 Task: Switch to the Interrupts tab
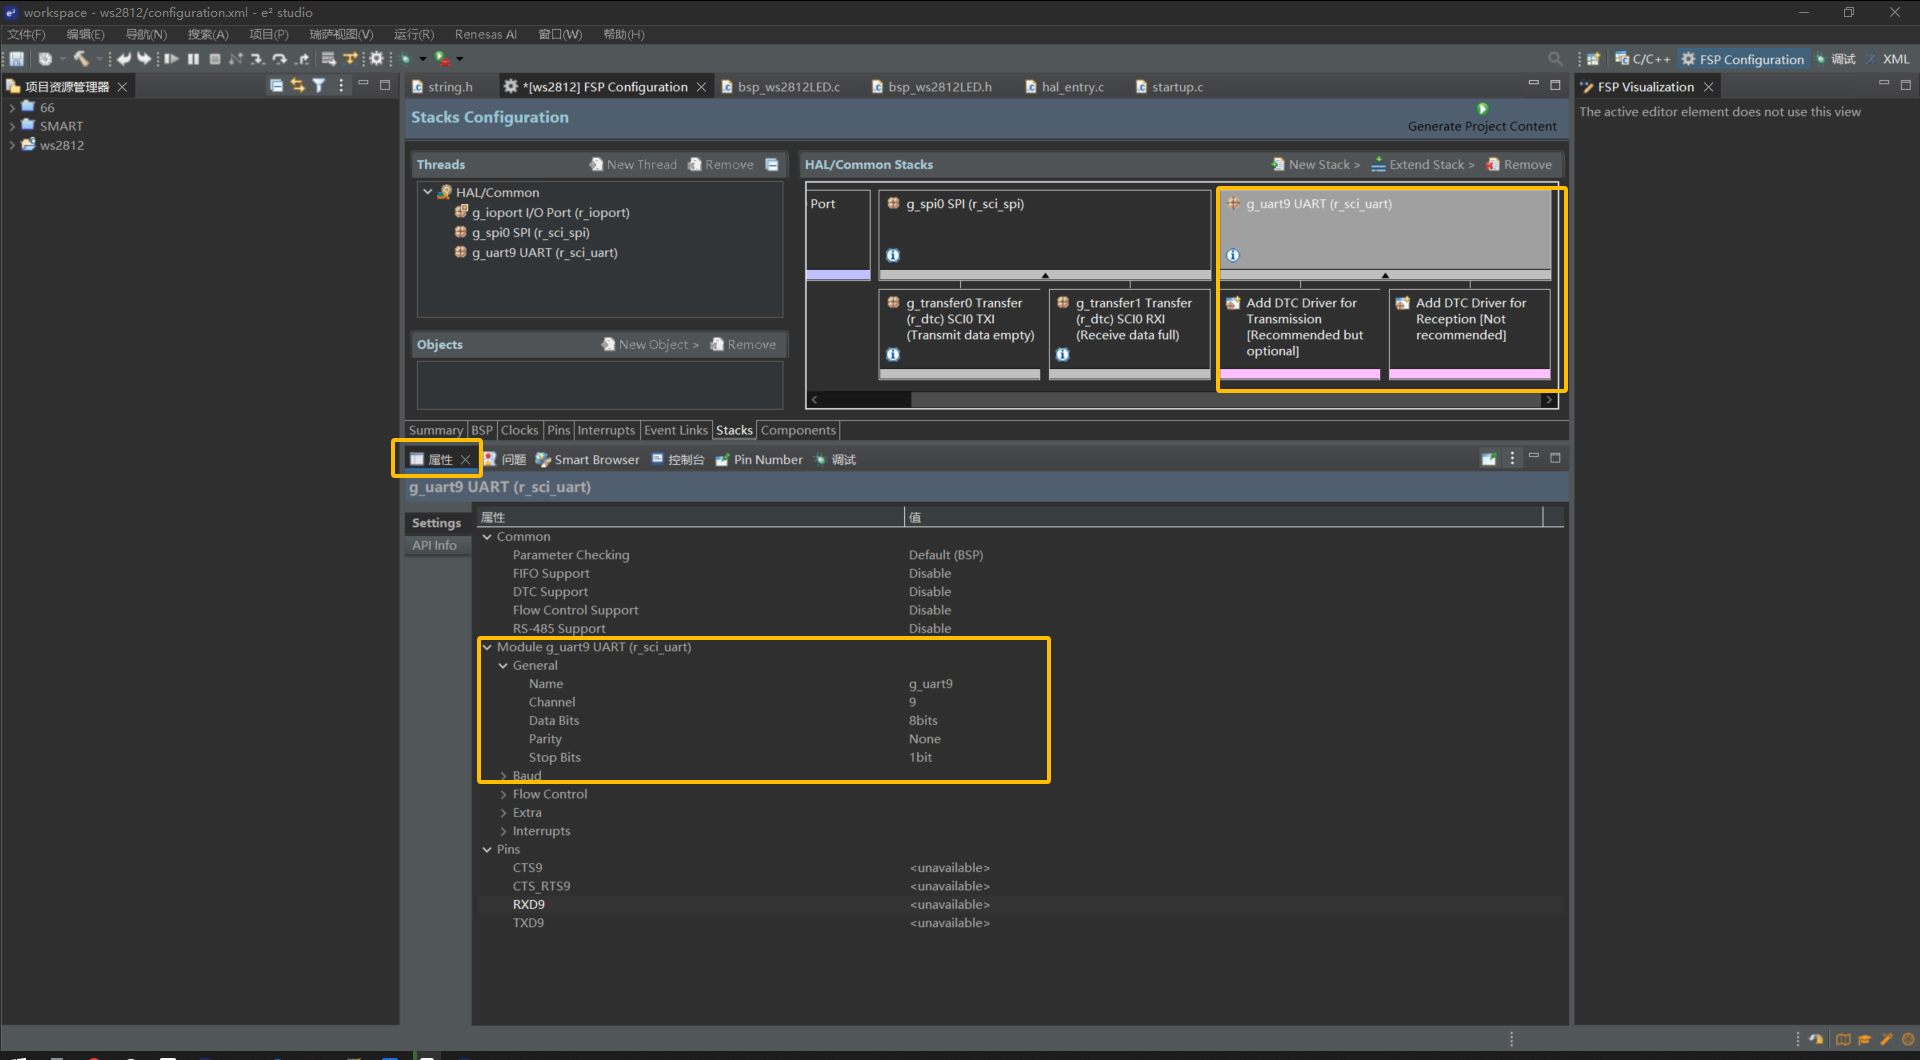tap(606, 430)
